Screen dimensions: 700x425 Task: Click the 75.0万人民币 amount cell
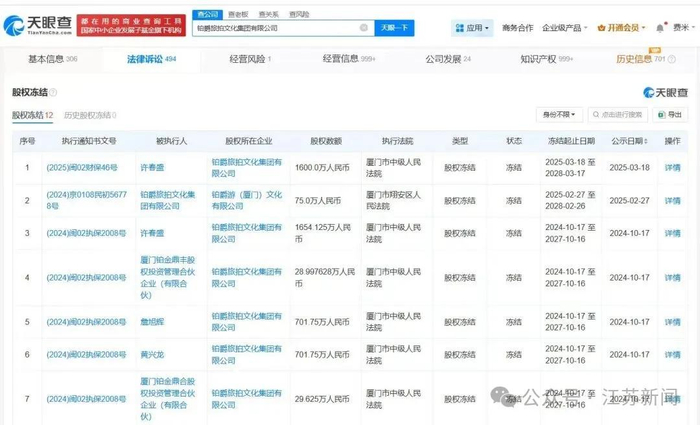point(317,200)
